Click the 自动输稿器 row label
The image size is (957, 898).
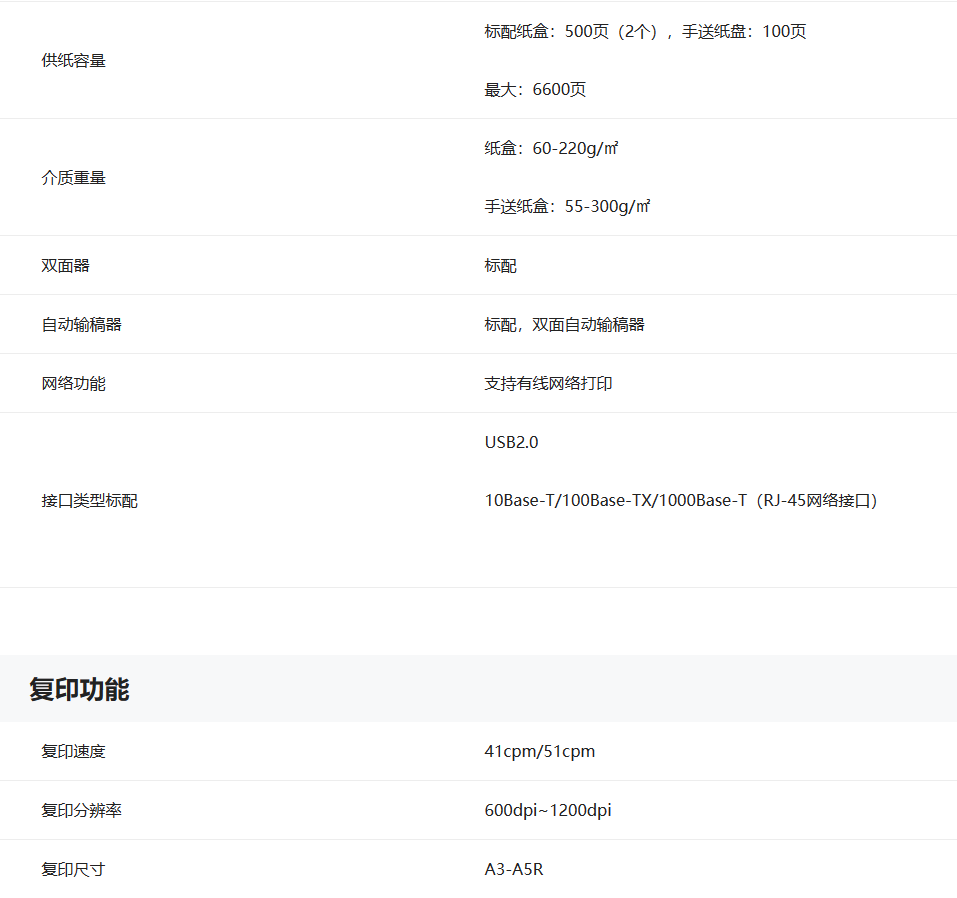click(x=81, y=325)
